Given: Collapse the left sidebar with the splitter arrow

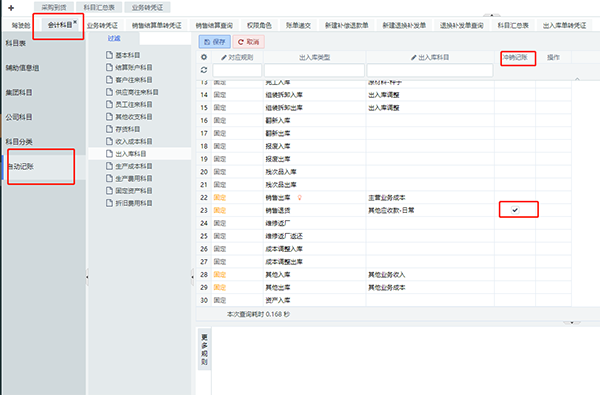Looking at the screenshot, I should coord(87,276).
